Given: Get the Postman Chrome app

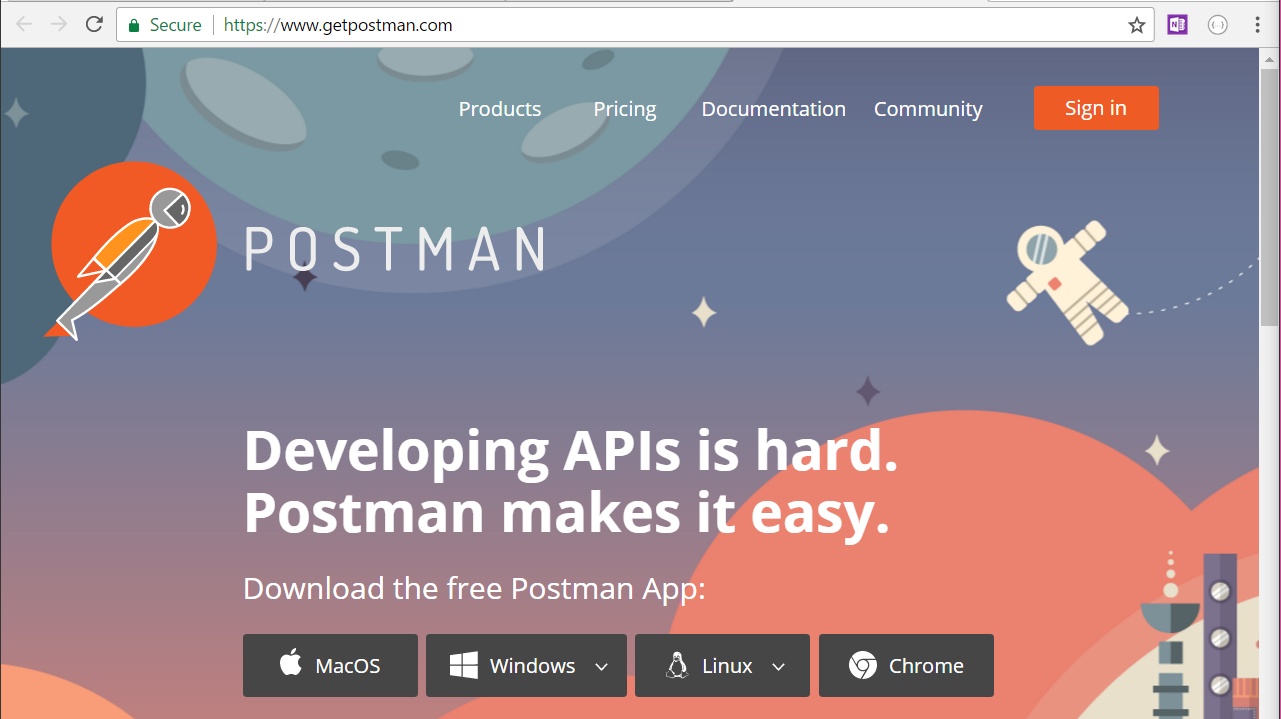Looking at the screenshot, I should [905, 666].
